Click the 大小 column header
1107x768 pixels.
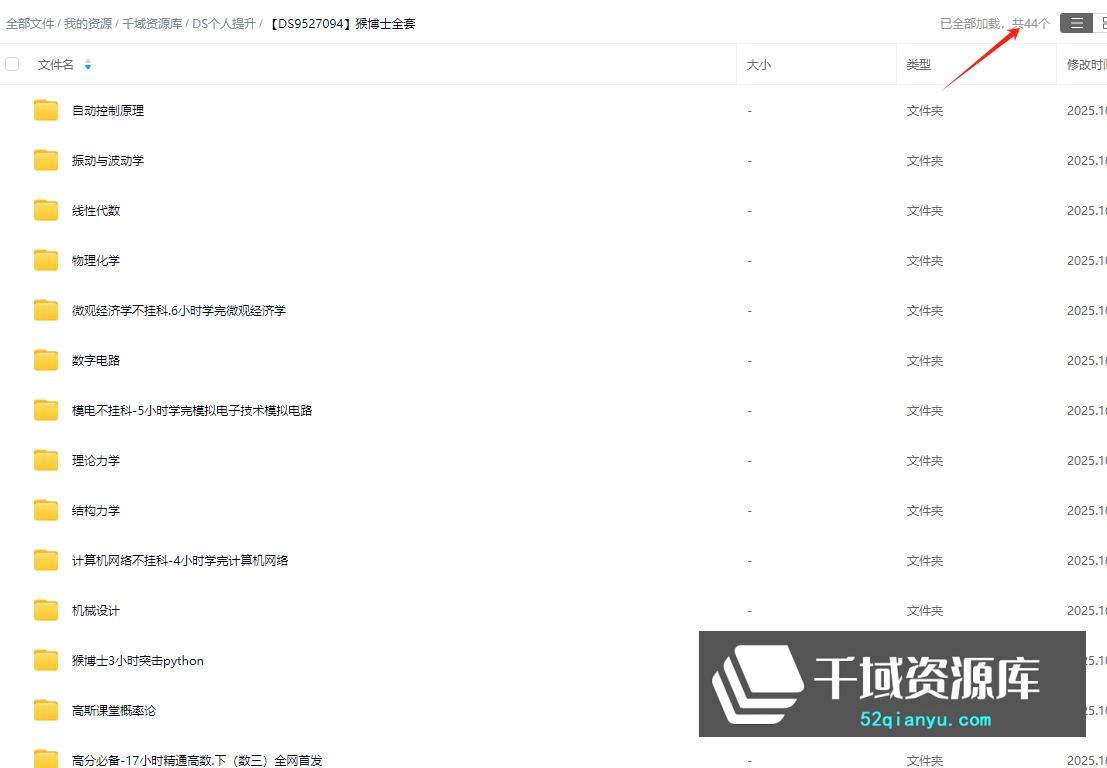tap(759, 65)
